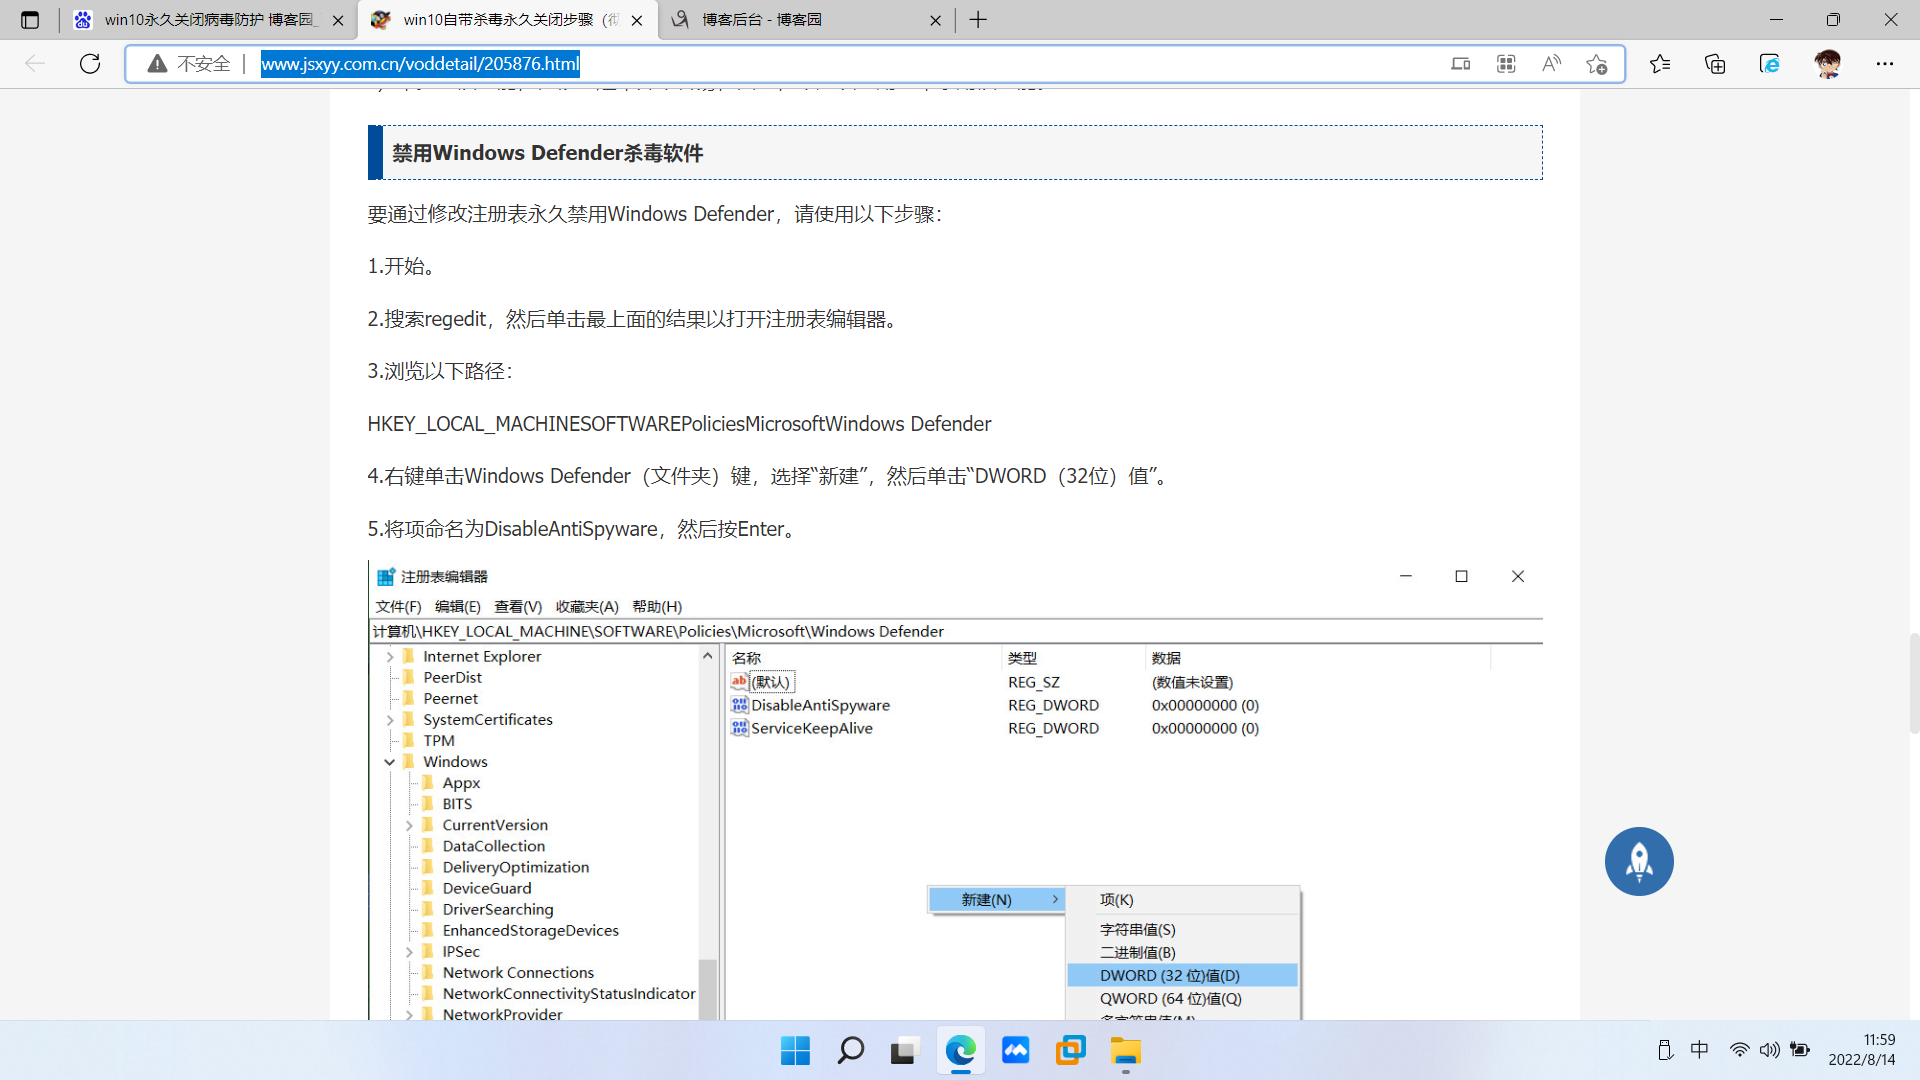Open Edge Favorites star icon
This screenshot has width=1920, height=1080.
tap(1660, 64)
